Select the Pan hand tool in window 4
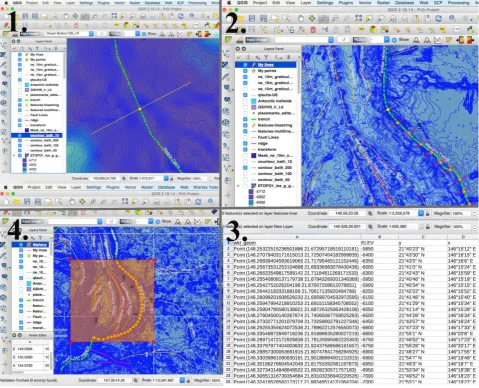479x388 pixels. click(72, 201)
